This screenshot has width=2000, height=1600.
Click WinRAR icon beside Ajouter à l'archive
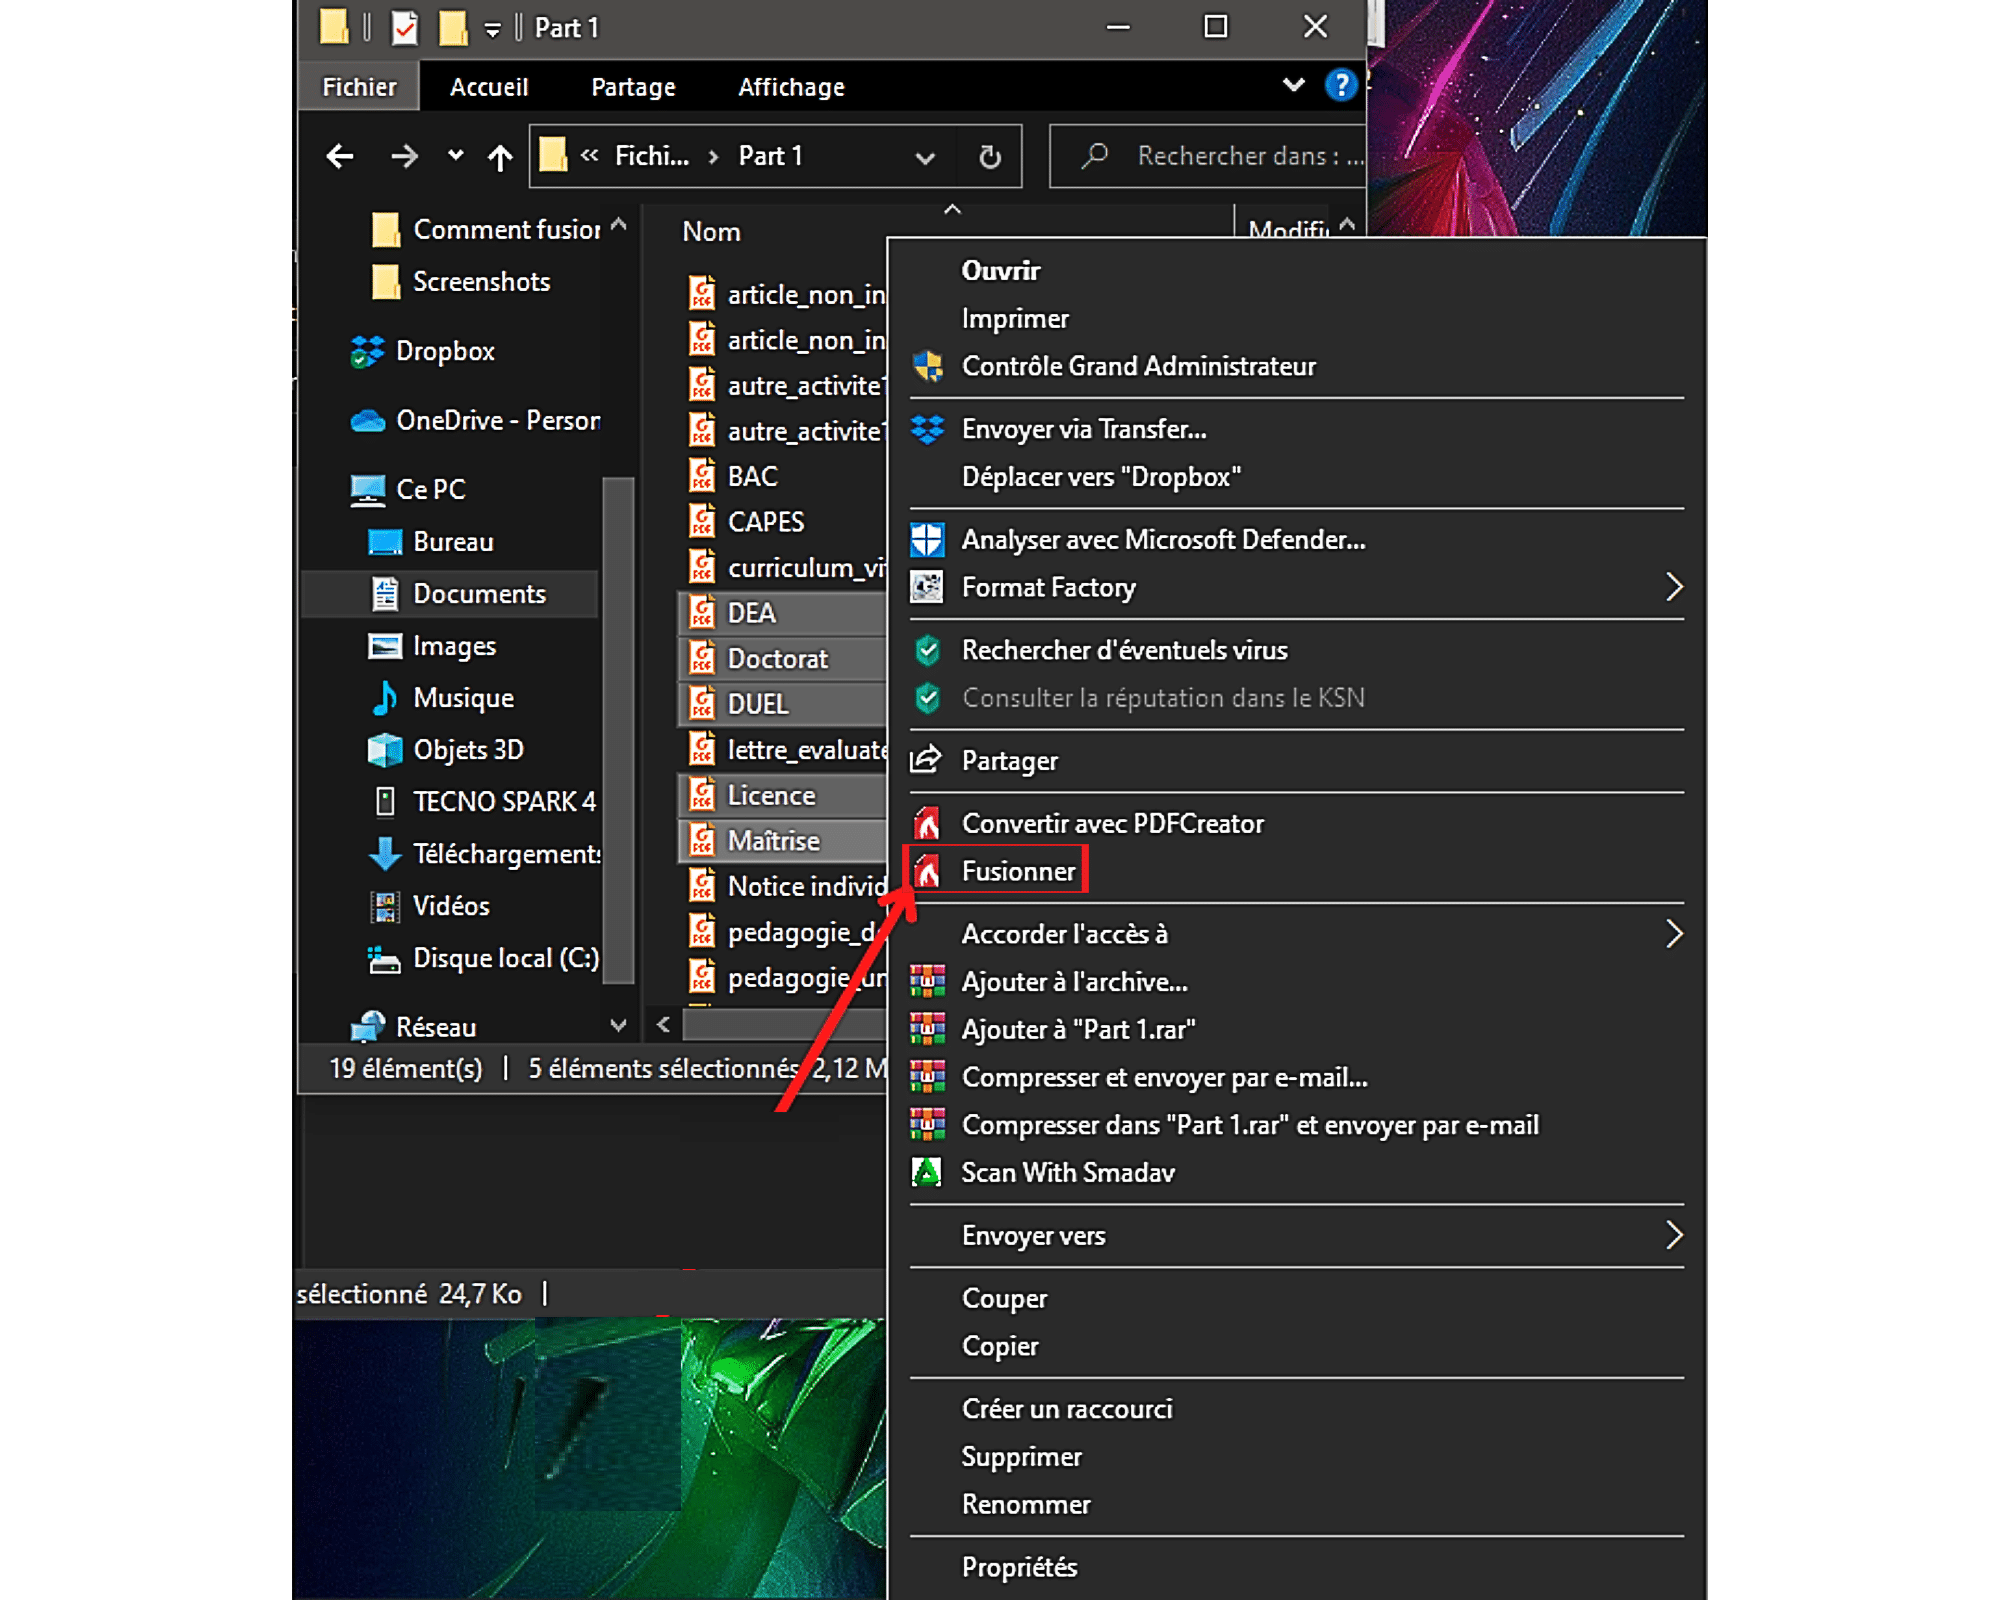(927, 982)
